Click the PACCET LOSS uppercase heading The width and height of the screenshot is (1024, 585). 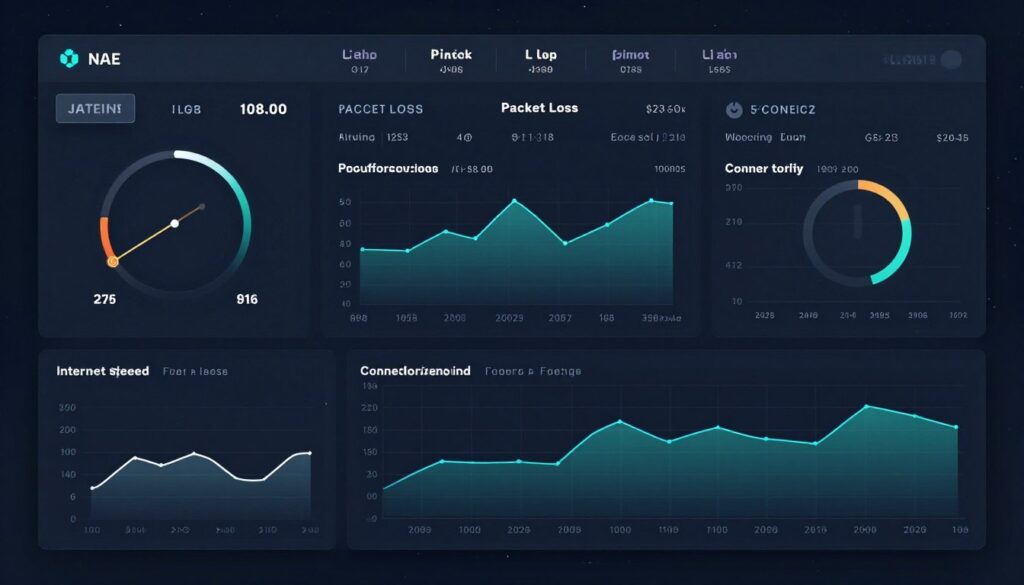[380, 109]
